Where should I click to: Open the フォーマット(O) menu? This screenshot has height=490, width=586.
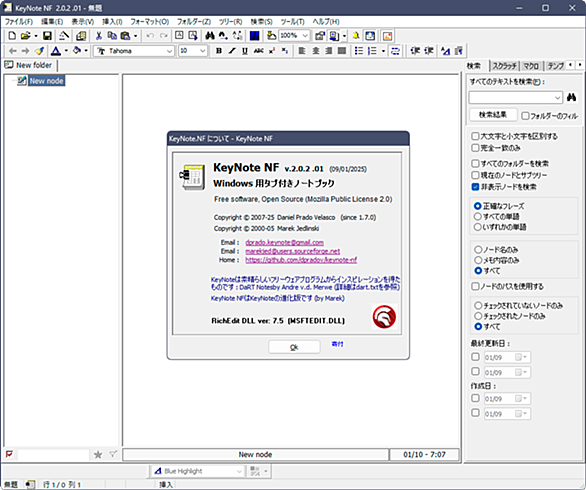tap(149, 22)
